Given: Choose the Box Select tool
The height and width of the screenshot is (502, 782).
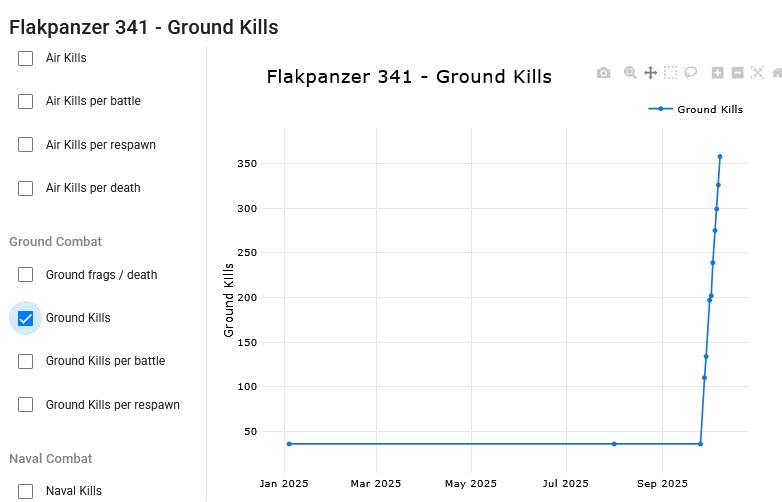Looking at the screenshot, I should pyautogui.click(x=670, y=73).
